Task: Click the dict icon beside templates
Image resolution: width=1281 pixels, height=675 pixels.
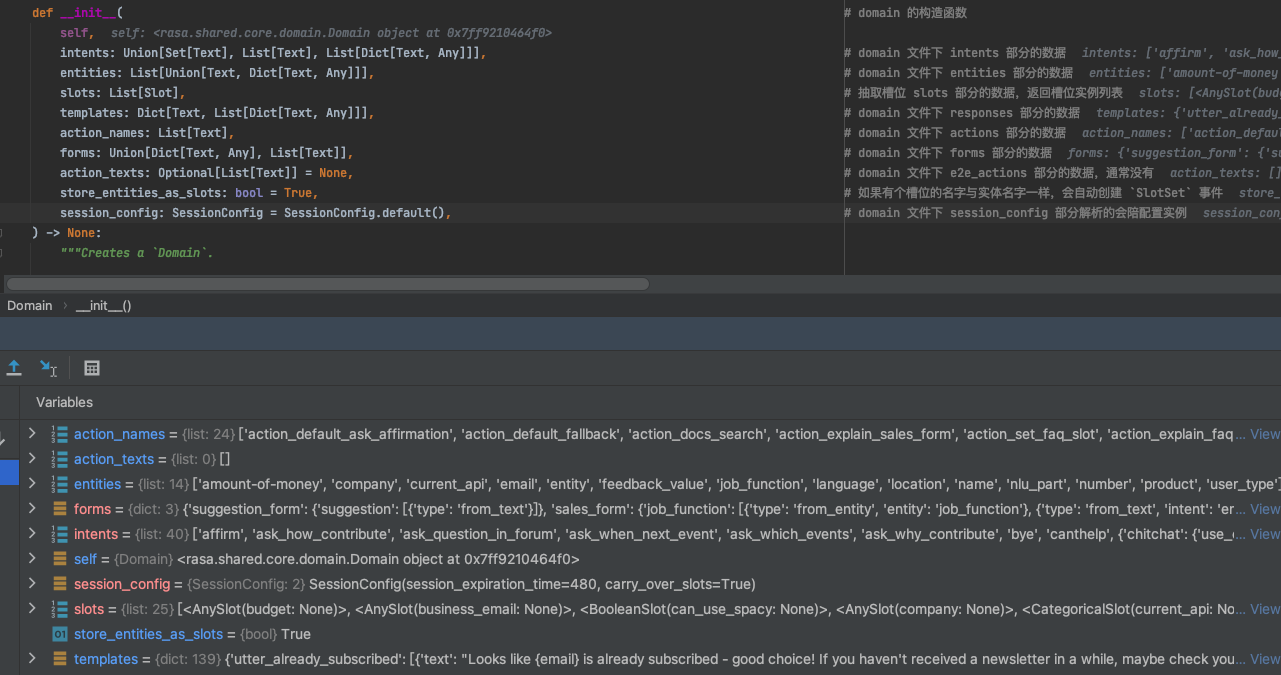Action: [60, 659]
